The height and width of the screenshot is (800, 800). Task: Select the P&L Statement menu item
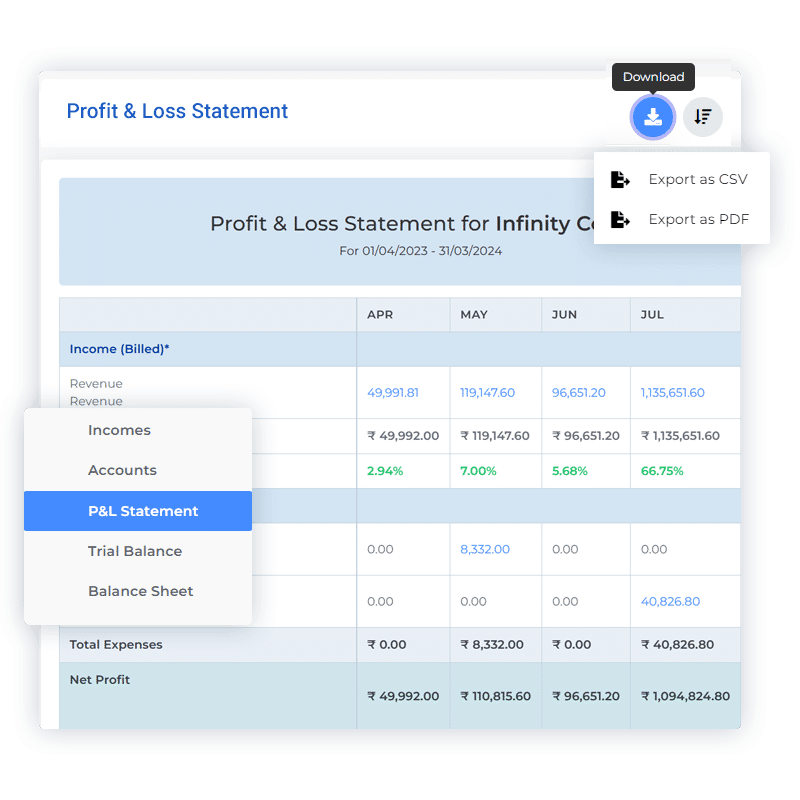[143, 511]
